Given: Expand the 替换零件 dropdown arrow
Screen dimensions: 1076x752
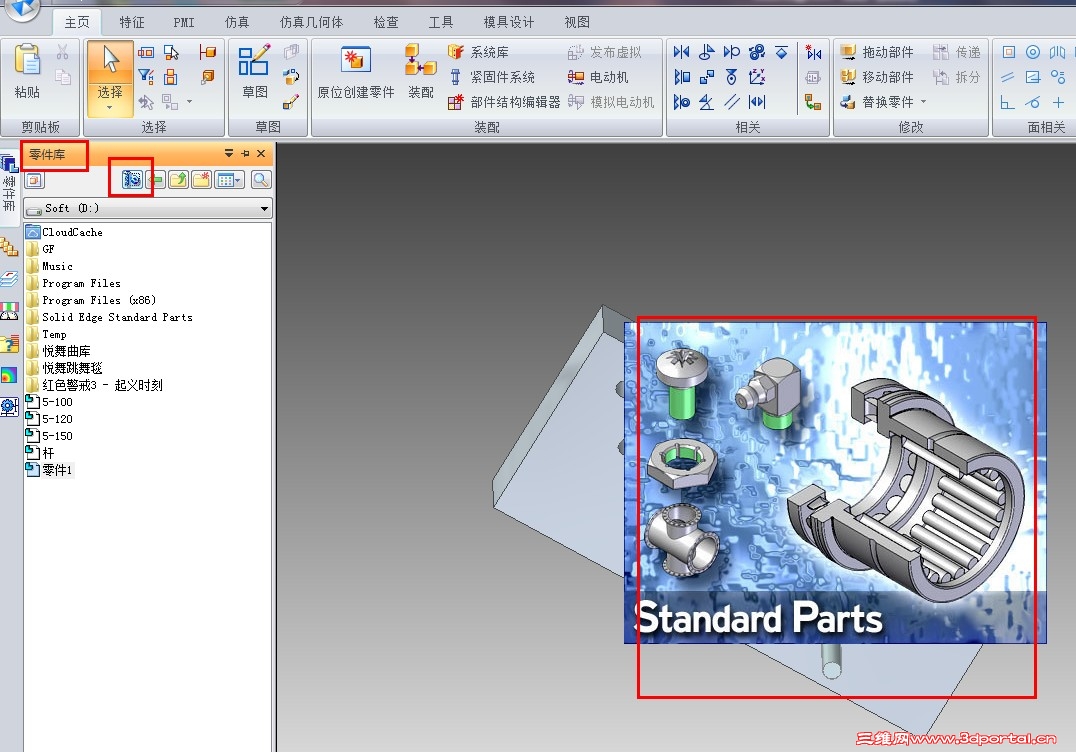Looking at the screenshot, I should [924, 102].
